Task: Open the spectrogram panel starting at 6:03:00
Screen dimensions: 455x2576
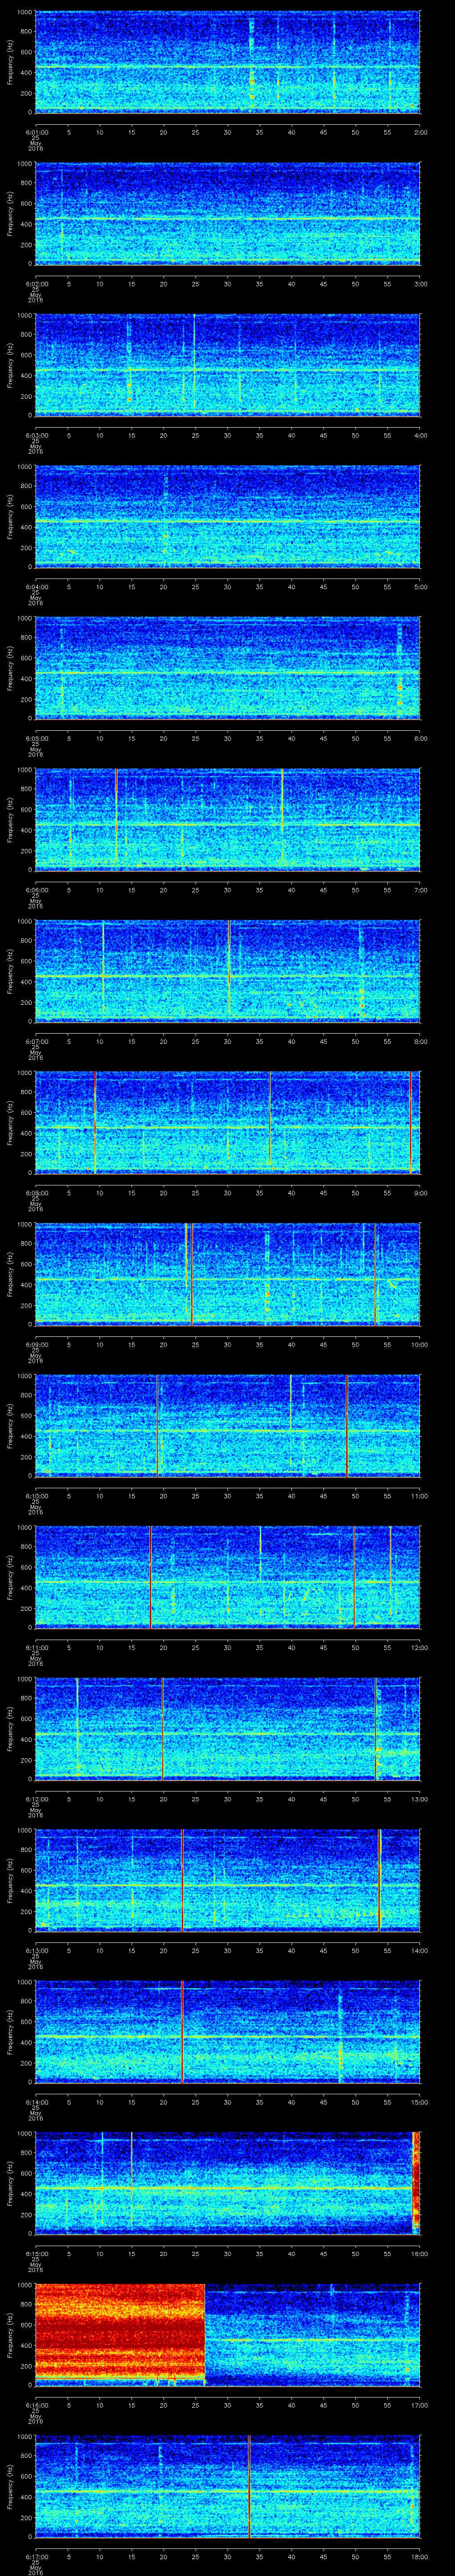Action: [227, 364]
